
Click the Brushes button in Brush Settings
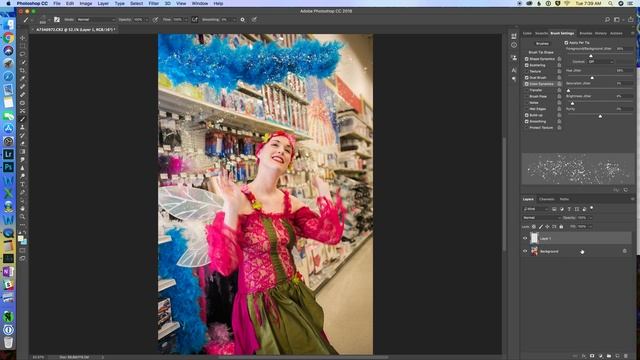click(542, 43)
